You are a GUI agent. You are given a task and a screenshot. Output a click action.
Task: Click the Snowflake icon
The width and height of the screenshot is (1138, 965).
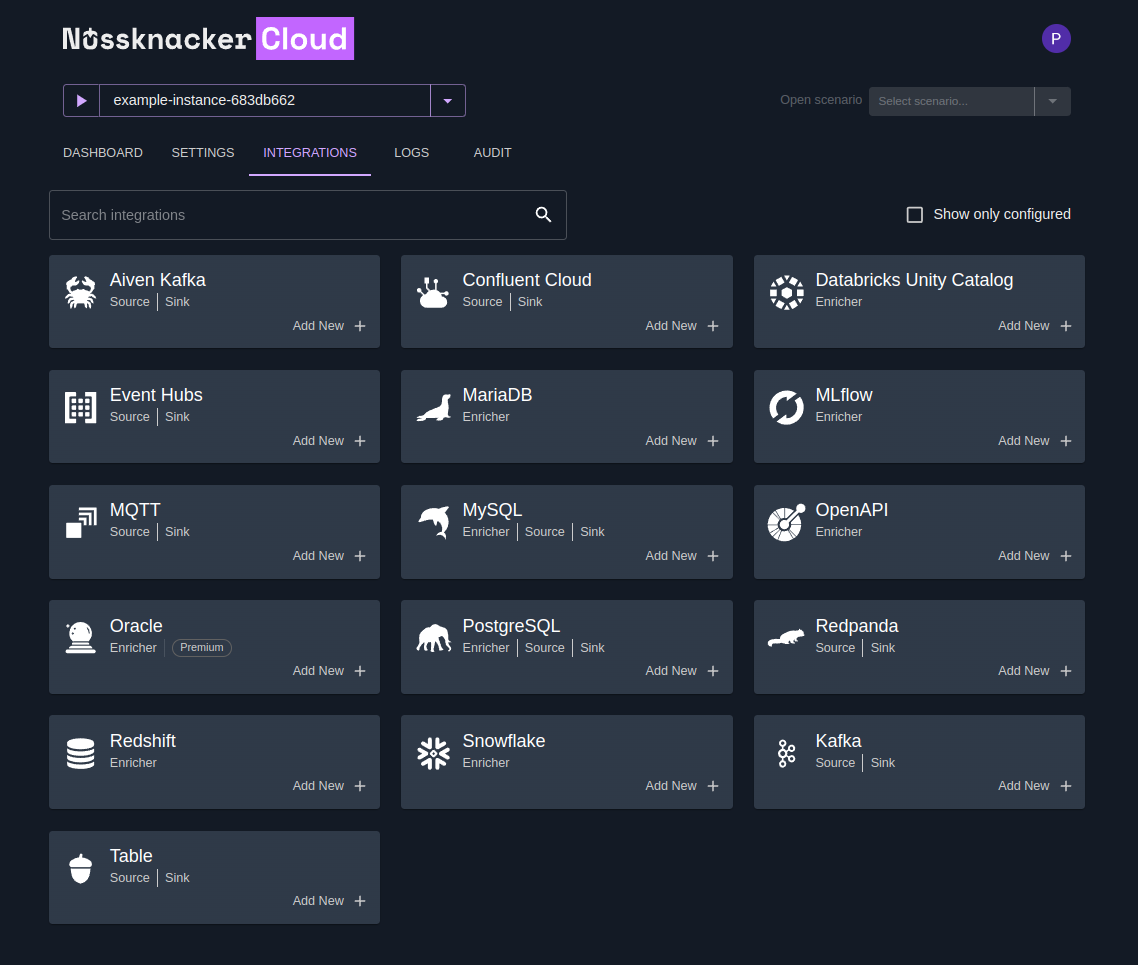(x=433, y=753)
